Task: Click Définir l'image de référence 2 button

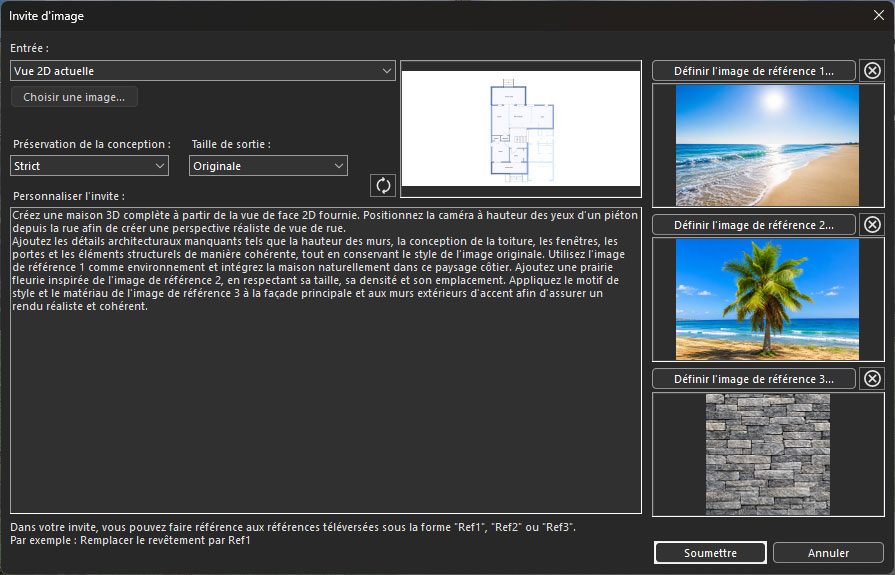Action: 753,225
